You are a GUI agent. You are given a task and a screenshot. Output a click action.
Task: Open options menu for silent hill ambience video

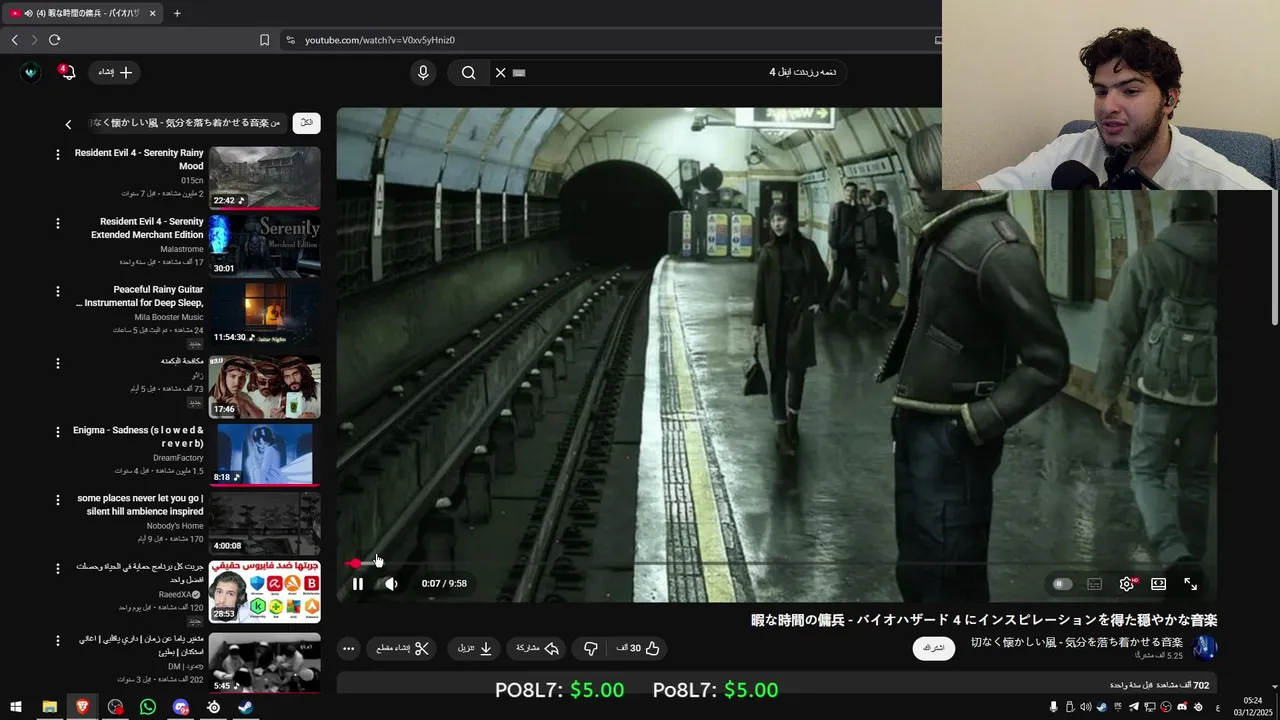pyautogui.click(x=57, y=500)
